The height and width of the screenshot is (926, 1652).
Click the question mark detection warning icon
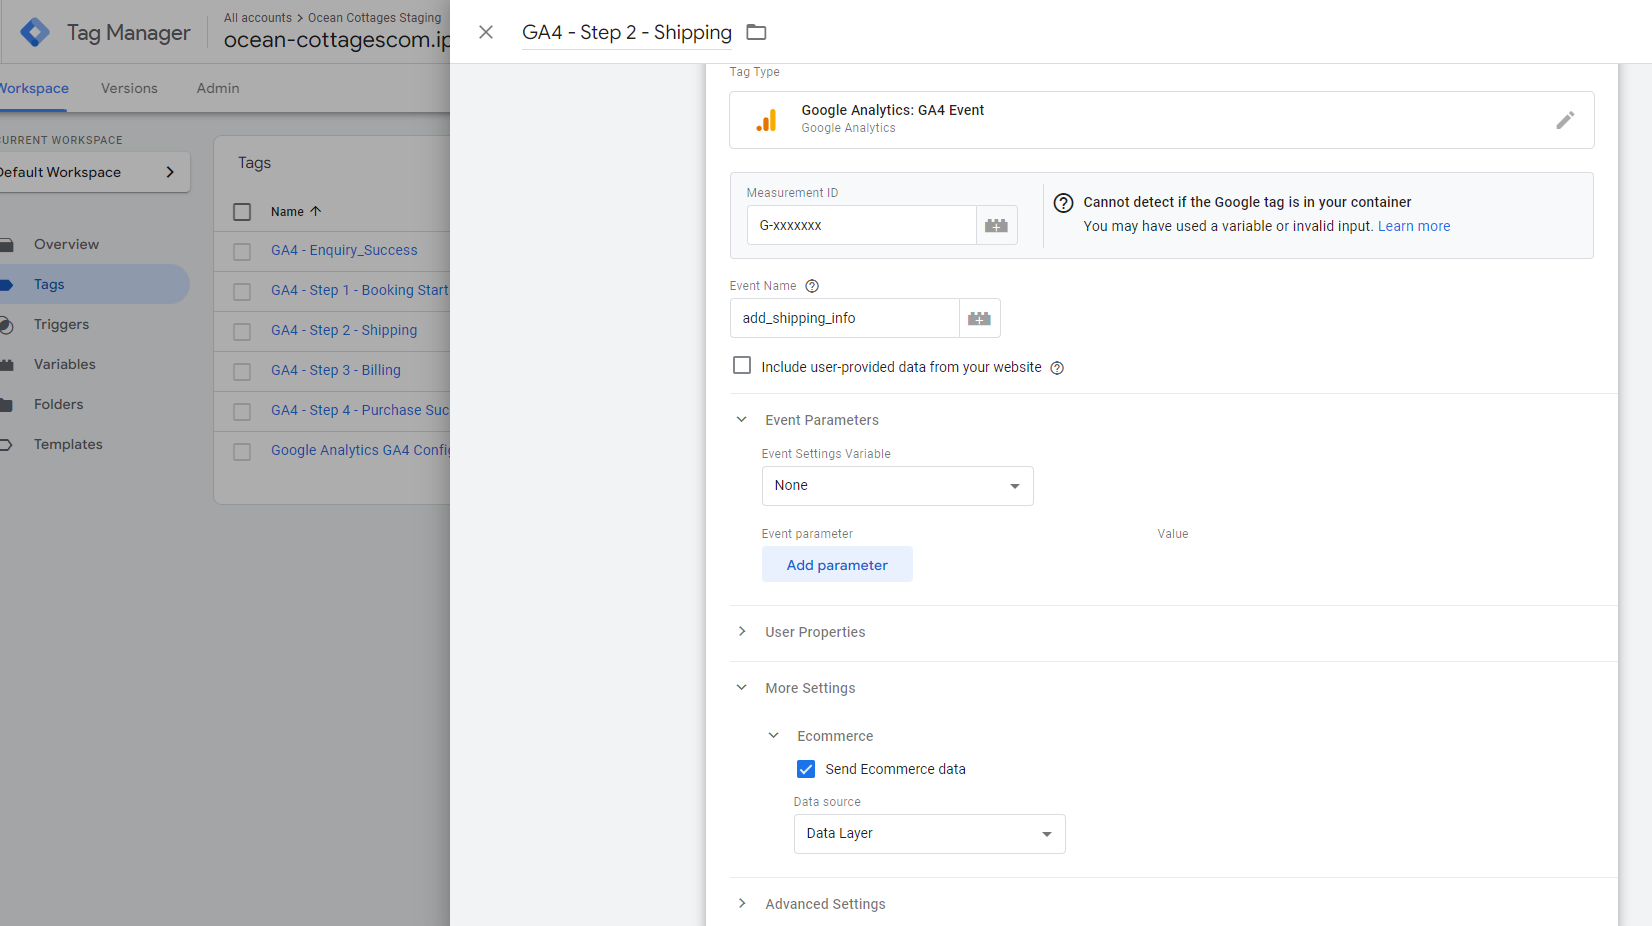(1064, 203)
